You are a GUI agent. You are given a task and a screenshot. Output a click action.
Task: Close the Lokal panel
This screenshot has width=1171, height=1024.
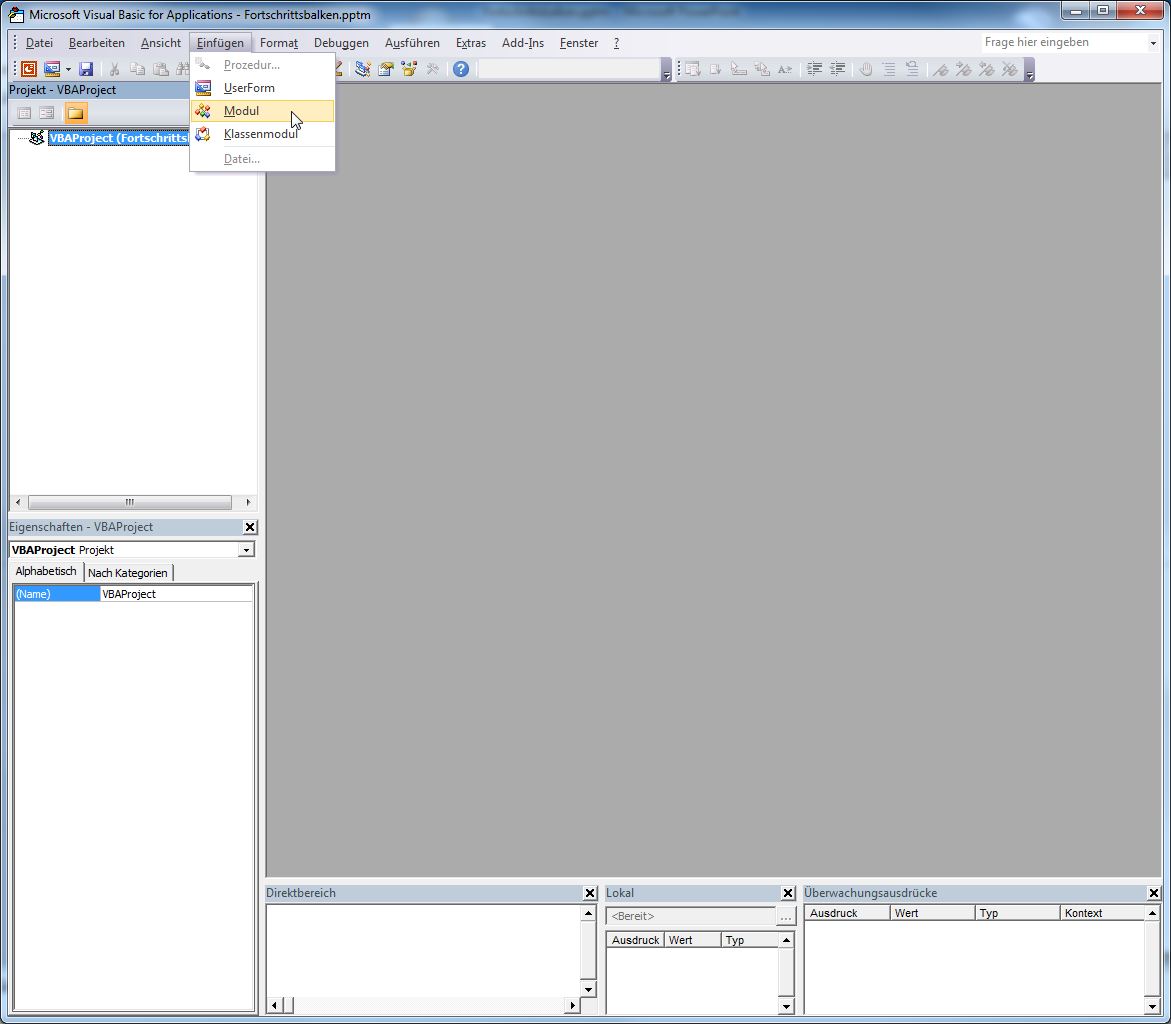(788, 893)
